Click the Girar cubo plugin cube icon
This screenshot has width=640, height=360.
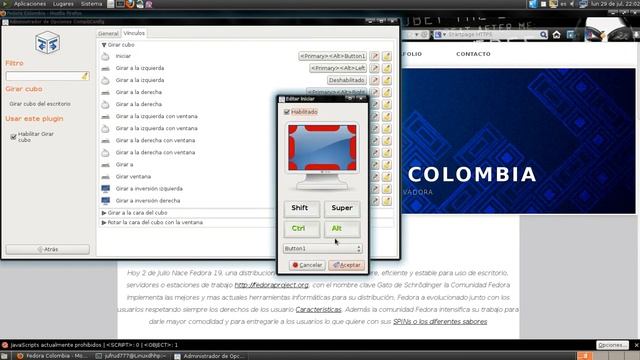tap(47, 42)
